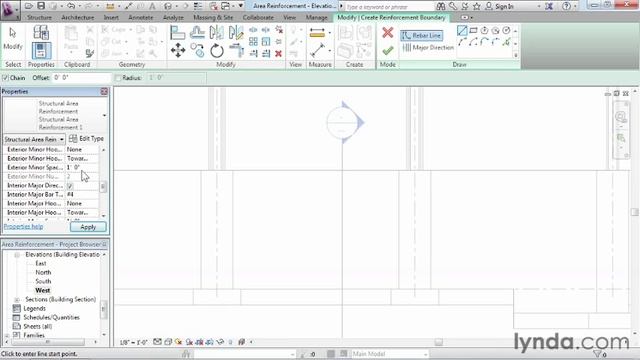Open the Massing & Site tab
The height and width of the screenshot is (360, 640).
click(213, 18)
